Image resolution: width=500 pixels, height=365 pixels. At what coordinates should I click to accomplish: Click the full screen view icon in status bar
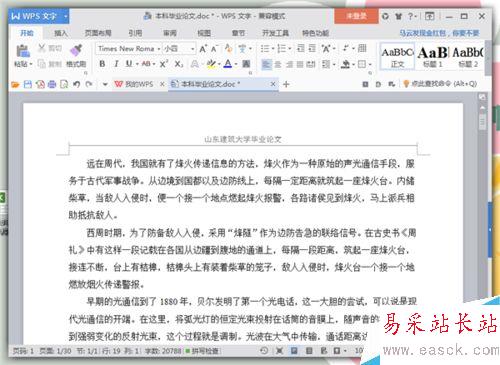(279, 351)
